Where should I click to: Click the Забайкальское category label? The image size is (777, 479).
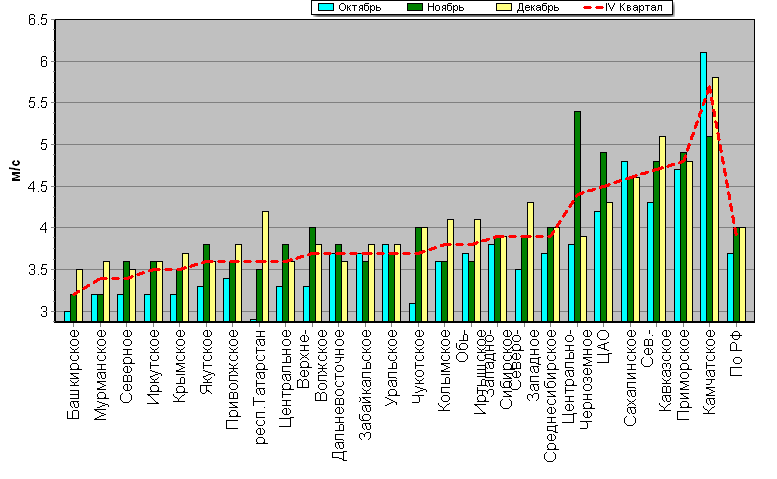(366, 384)
